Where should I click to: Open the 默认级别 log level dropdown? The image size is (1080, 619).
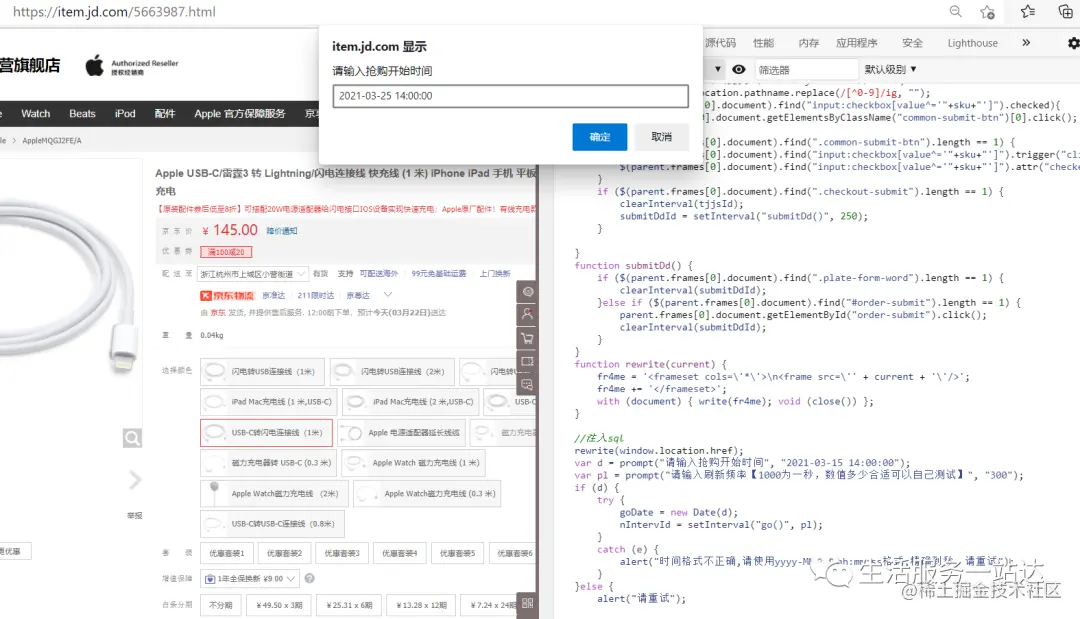pyautogui.click(x=891, y=70)
